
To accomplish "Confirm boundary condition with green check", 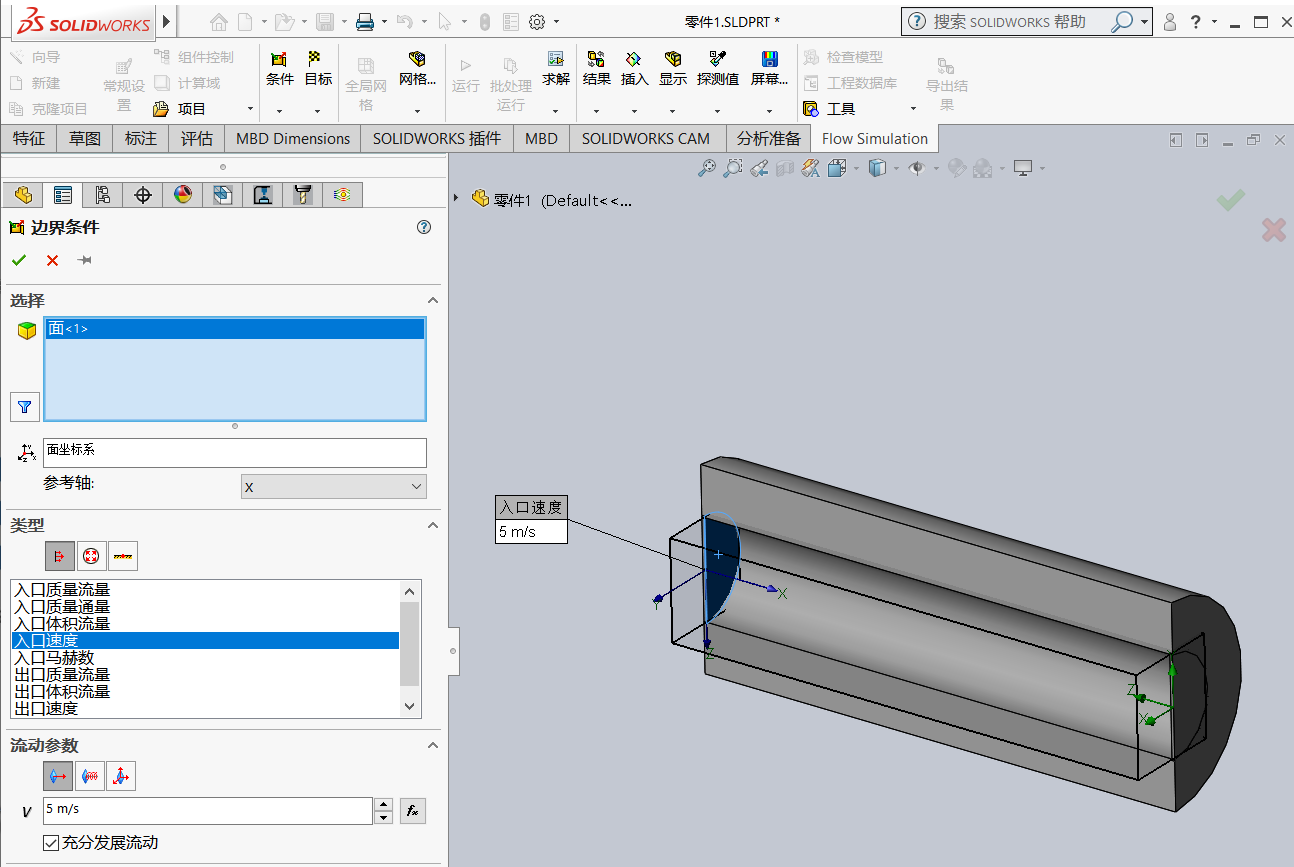I will [x=18, y=259].
